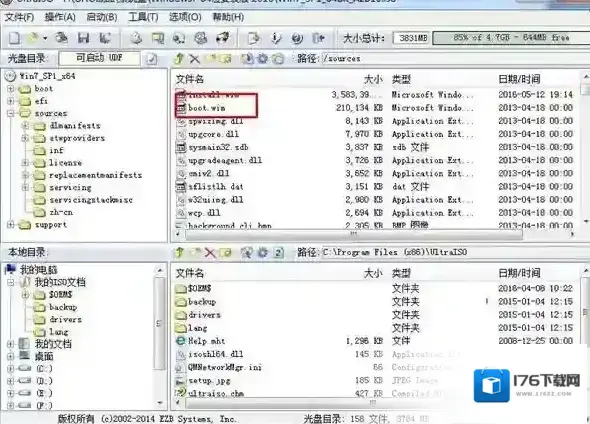Click the Exit toolbar icon
This screenshot has width=590, height=424.
click(319, 38)
